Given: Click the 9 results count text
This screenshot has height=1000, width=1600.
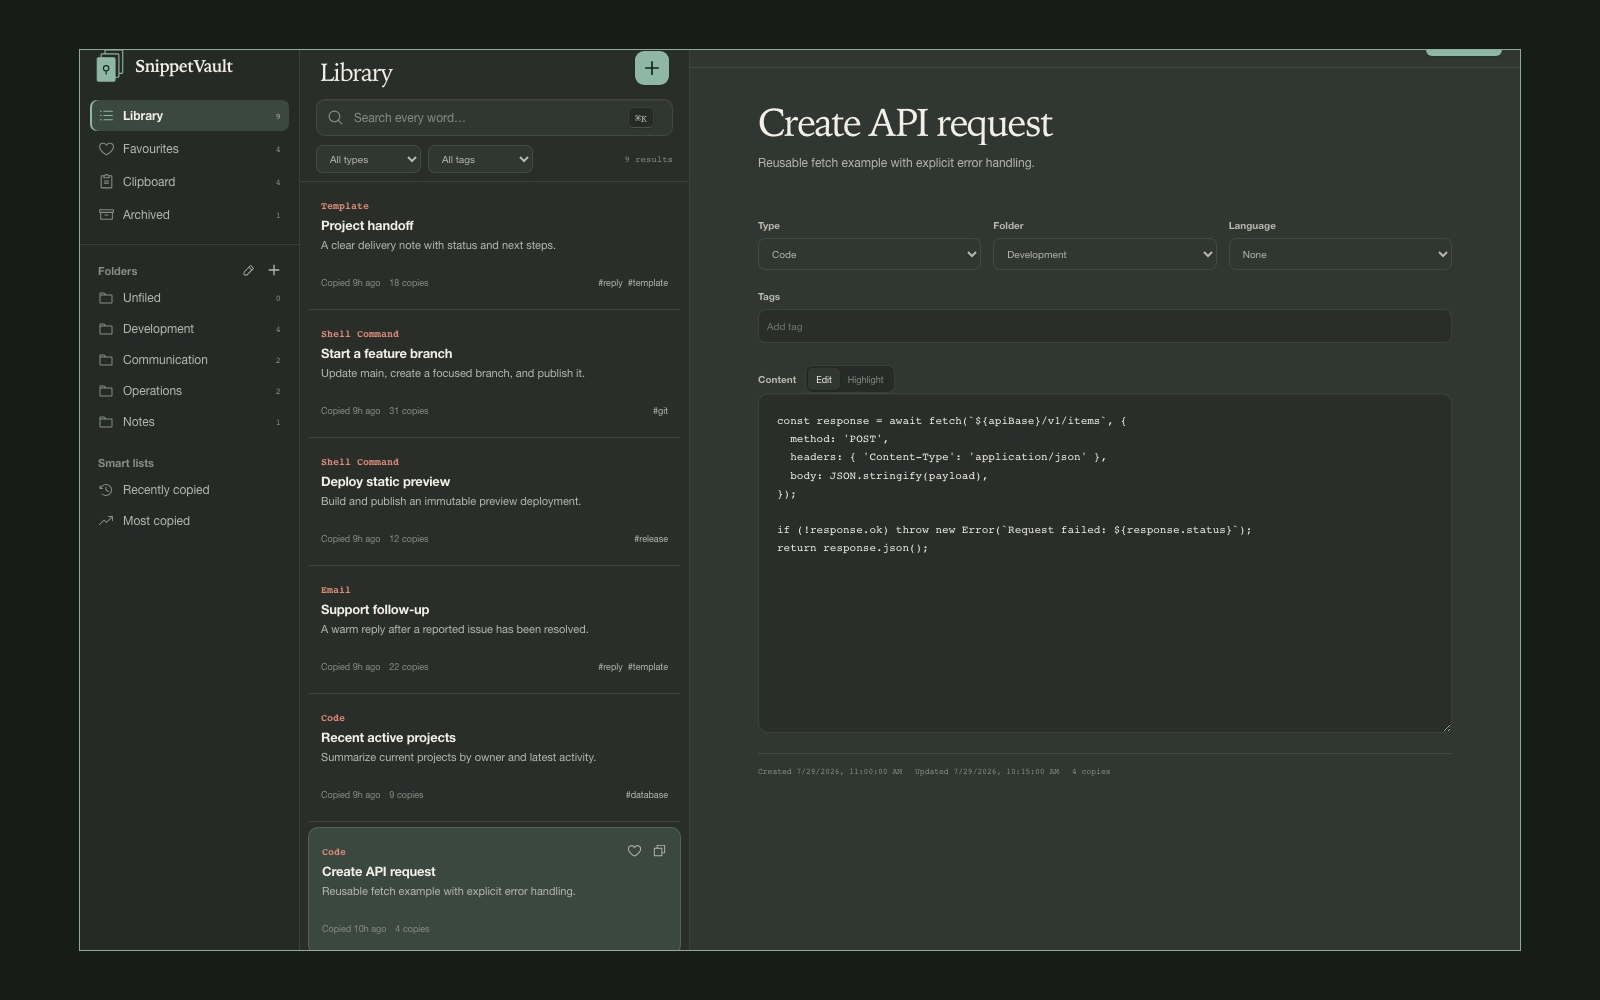Looking at the screenshot, I should [x=649, y=160].
